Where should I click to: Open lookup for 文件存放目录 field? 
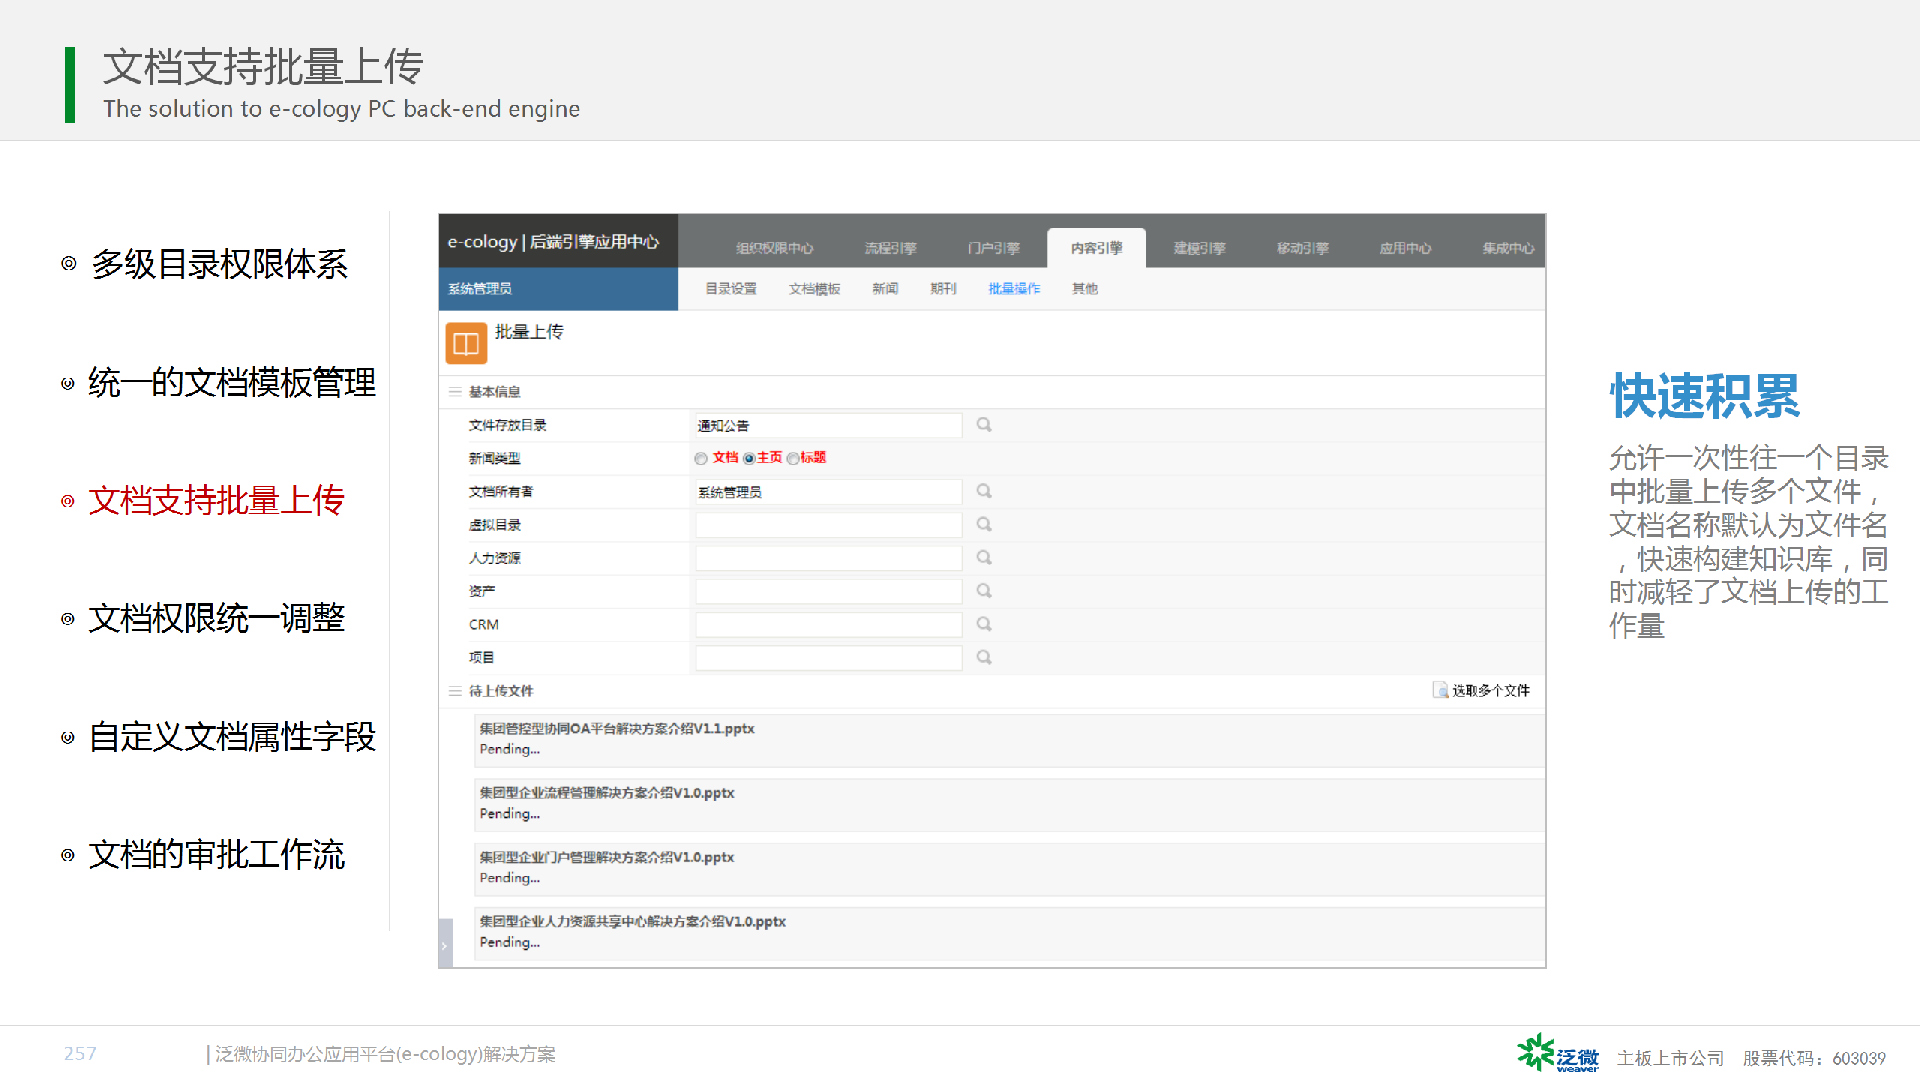(984, 425)
